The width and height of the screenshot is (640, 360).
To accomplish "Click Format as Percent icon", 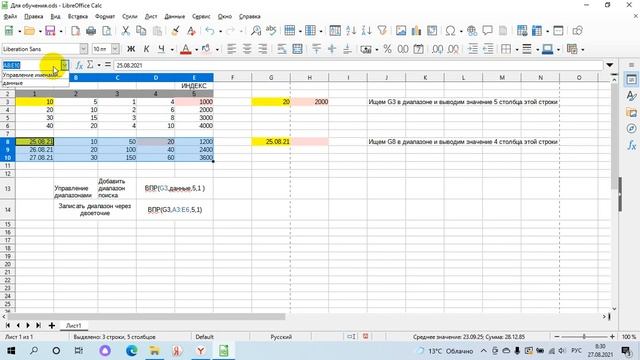I will pyautogui.click(x=387, y=49).
